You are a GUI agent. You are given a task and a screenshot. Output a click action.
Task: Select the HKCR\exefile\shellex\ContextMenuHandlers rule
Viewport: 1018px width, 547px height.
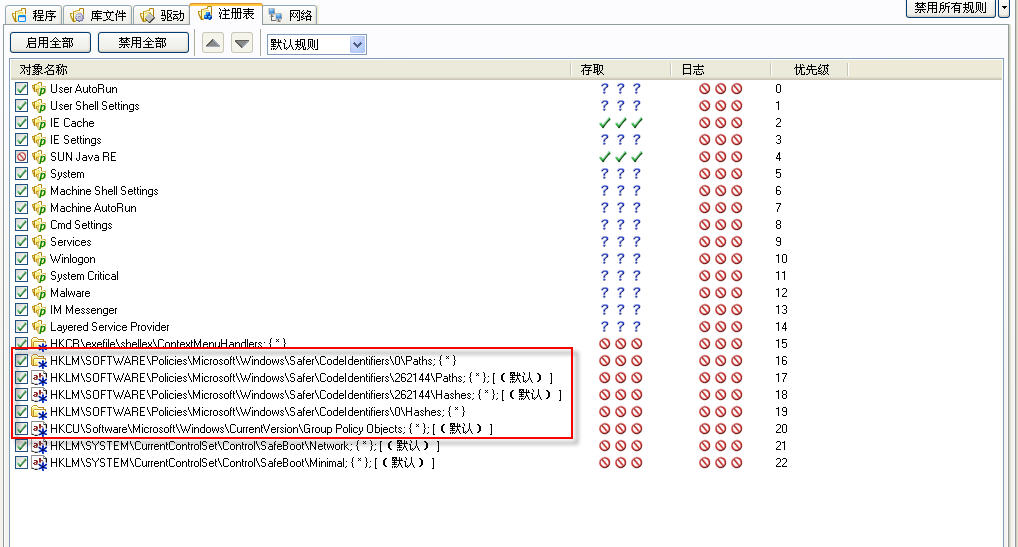(168, 343)
